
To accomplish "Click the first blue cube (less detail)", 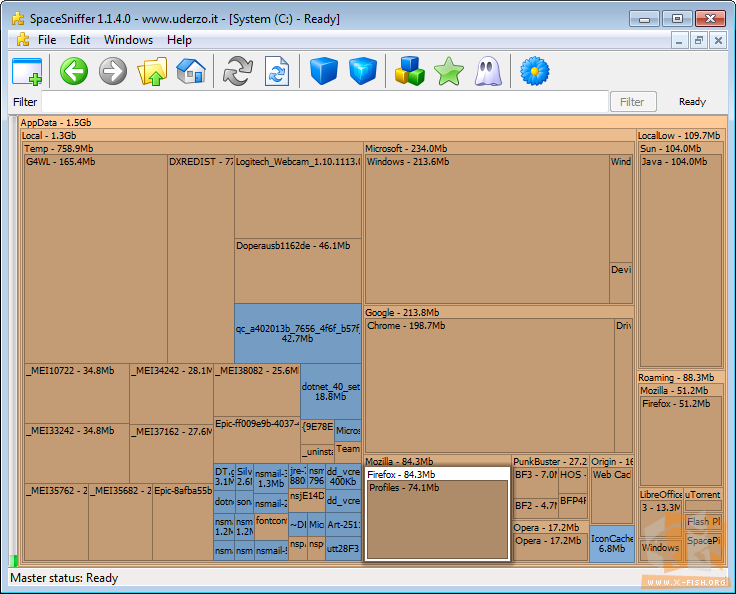I will click(323, 71).
